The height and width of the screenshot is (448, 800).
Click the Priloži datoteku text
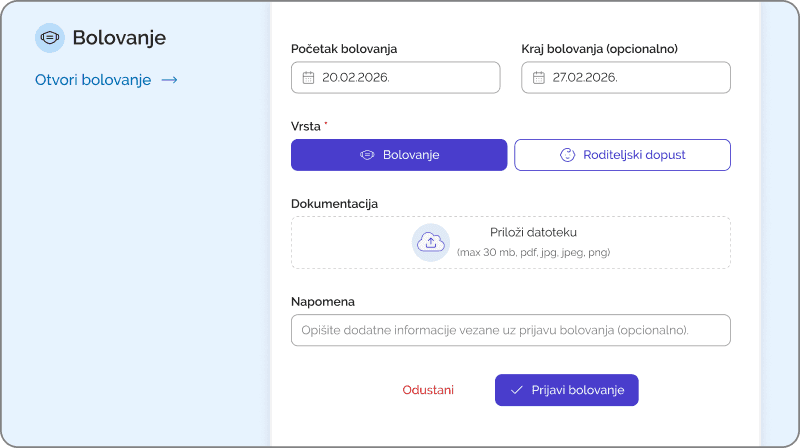click(x=533, y=233)
